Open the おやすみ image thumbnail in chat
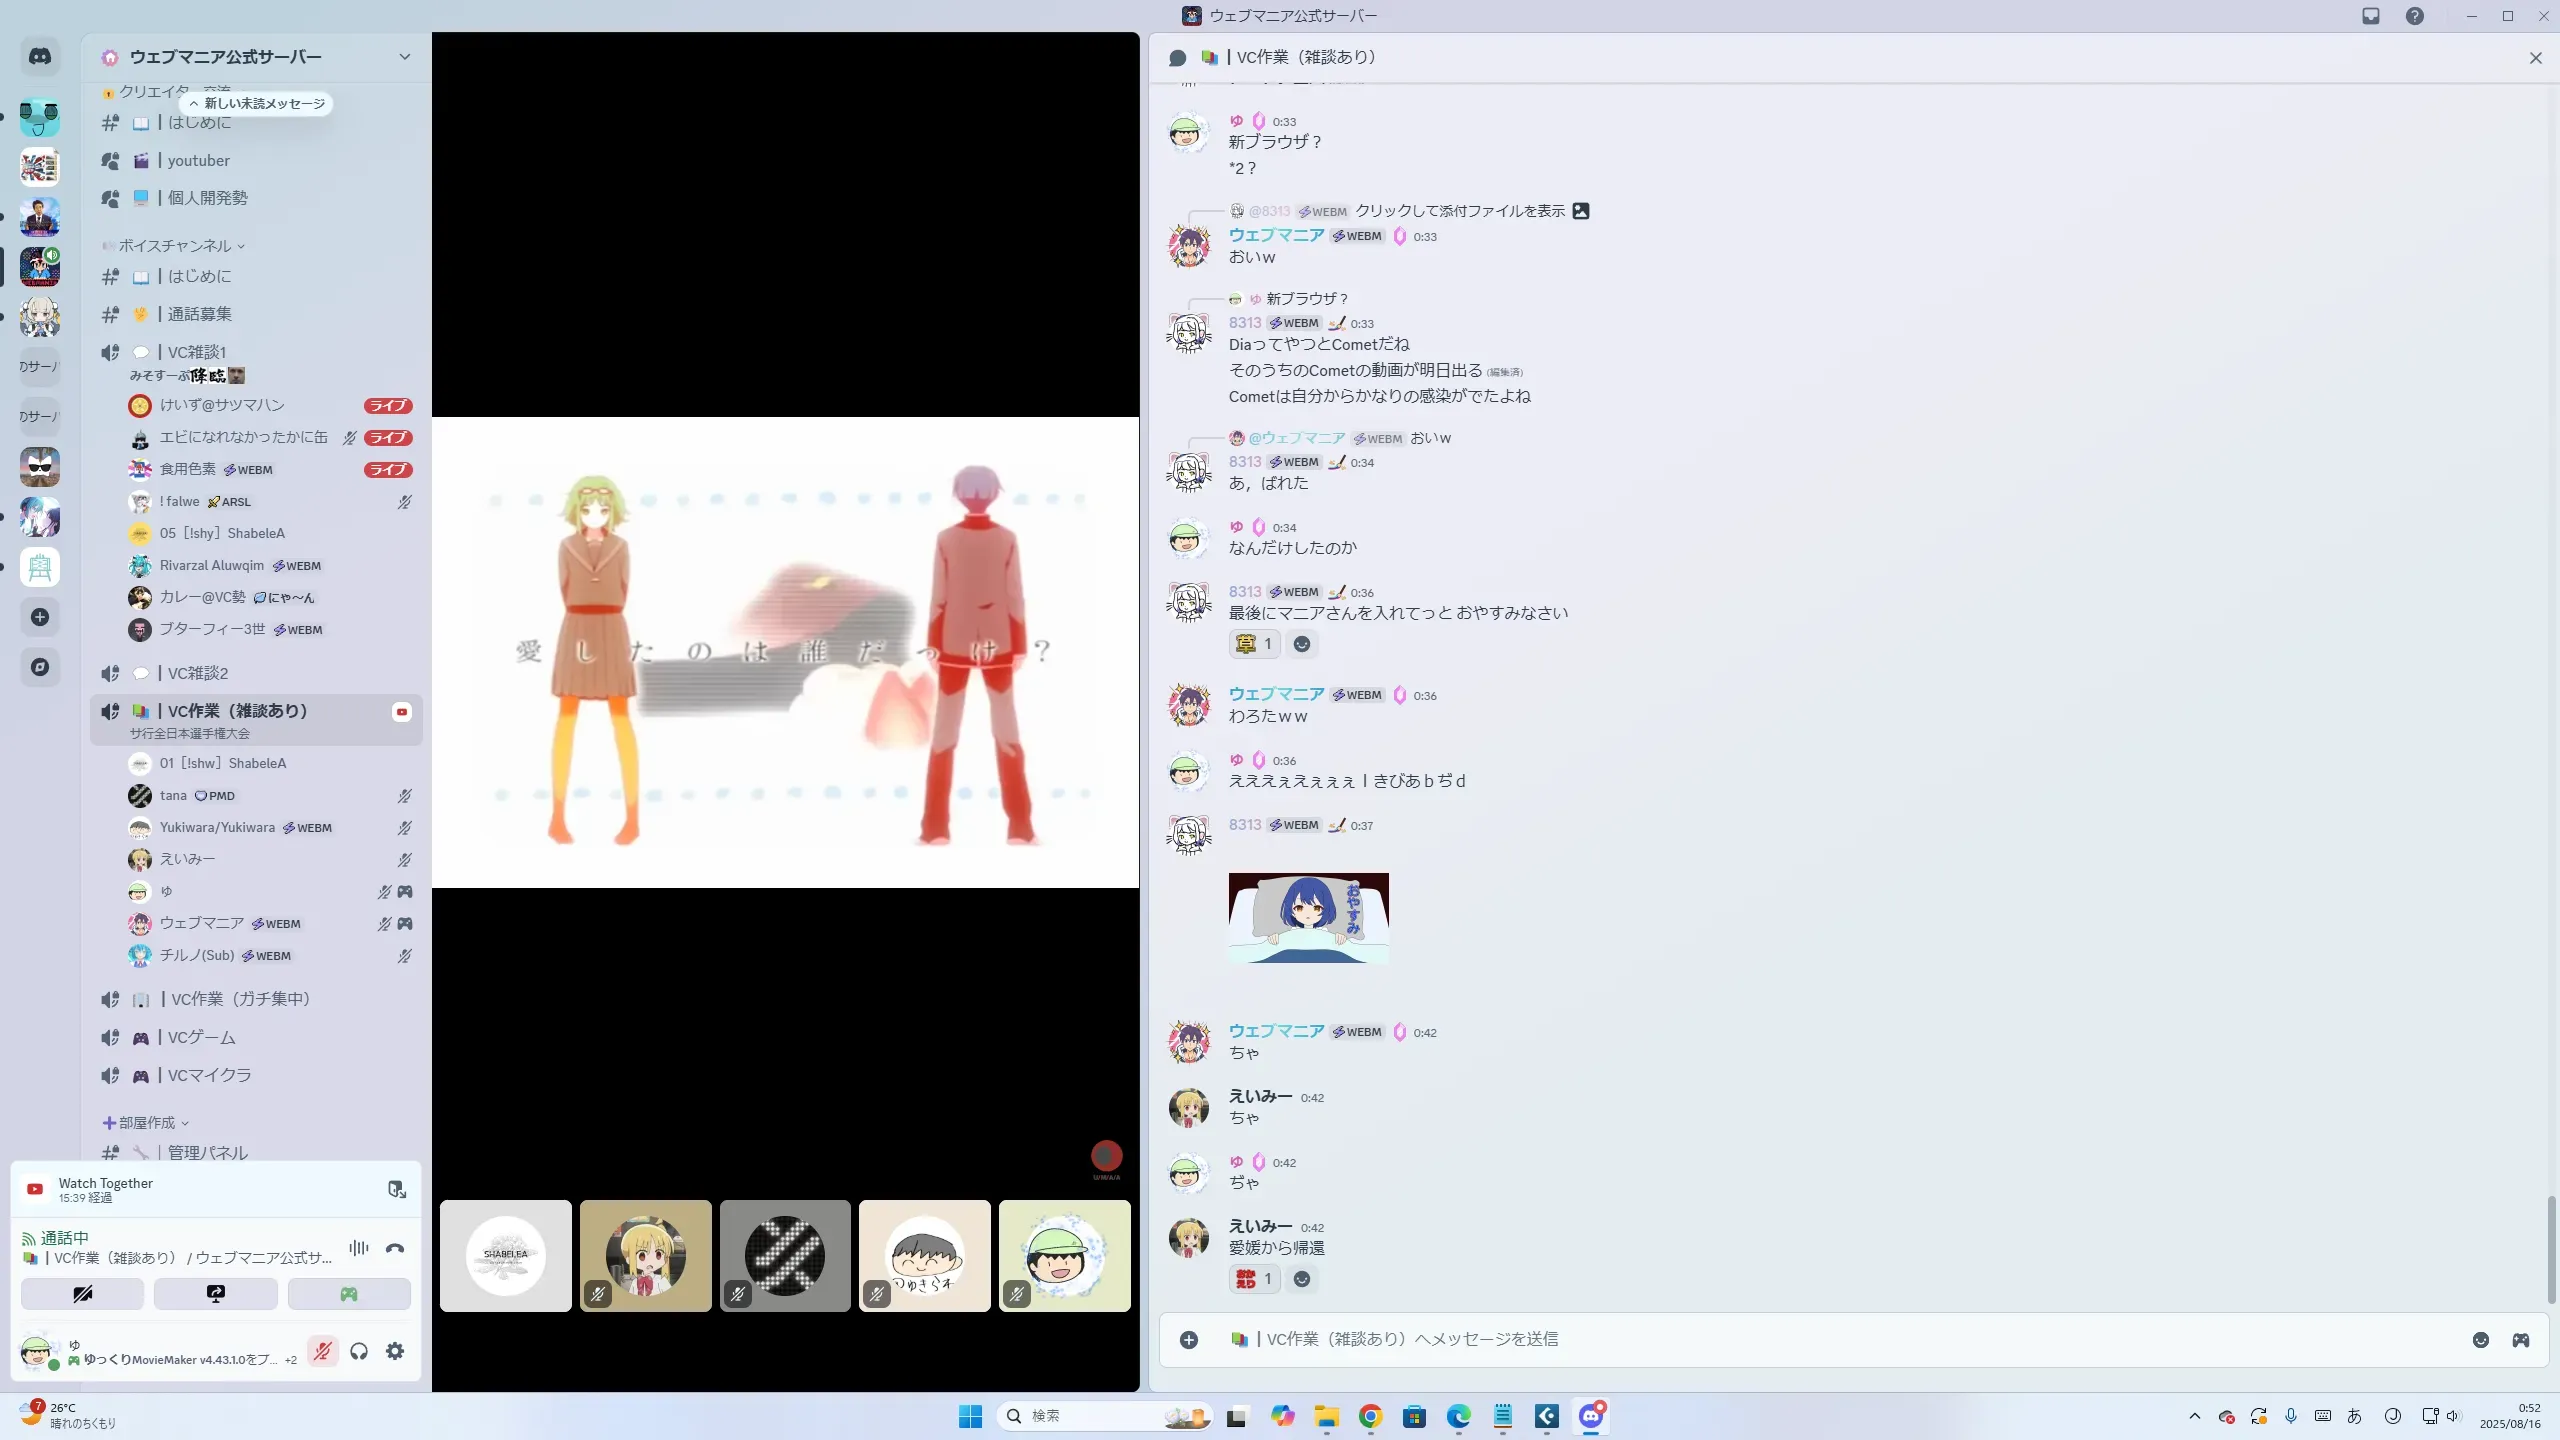The height and width of the screenshot is (1440, 2560). pos(1308,918)
